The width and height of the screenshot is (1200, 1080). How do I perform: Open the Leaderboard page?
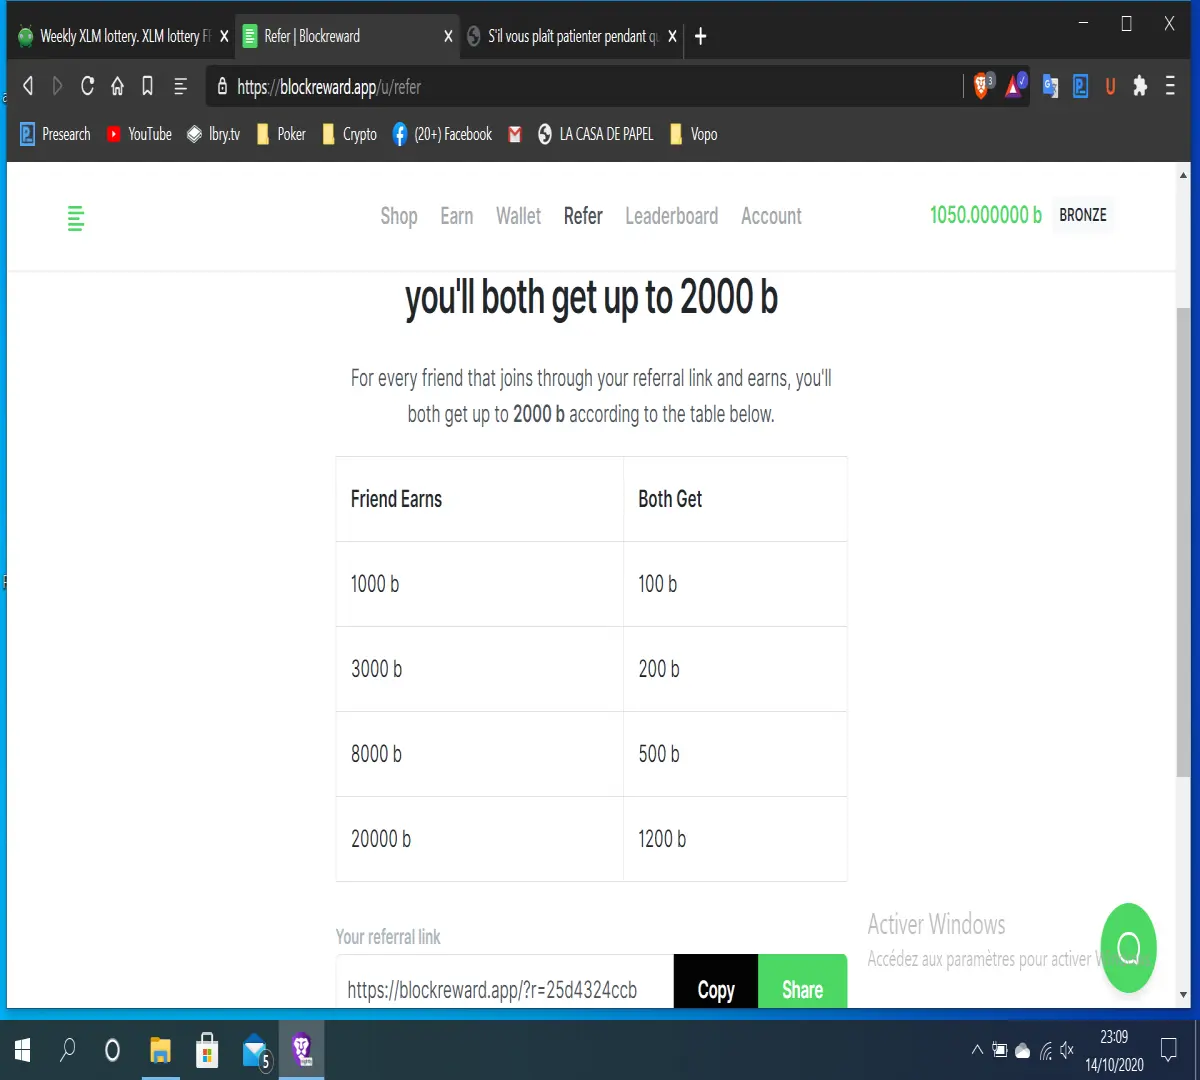pos(672,216)
